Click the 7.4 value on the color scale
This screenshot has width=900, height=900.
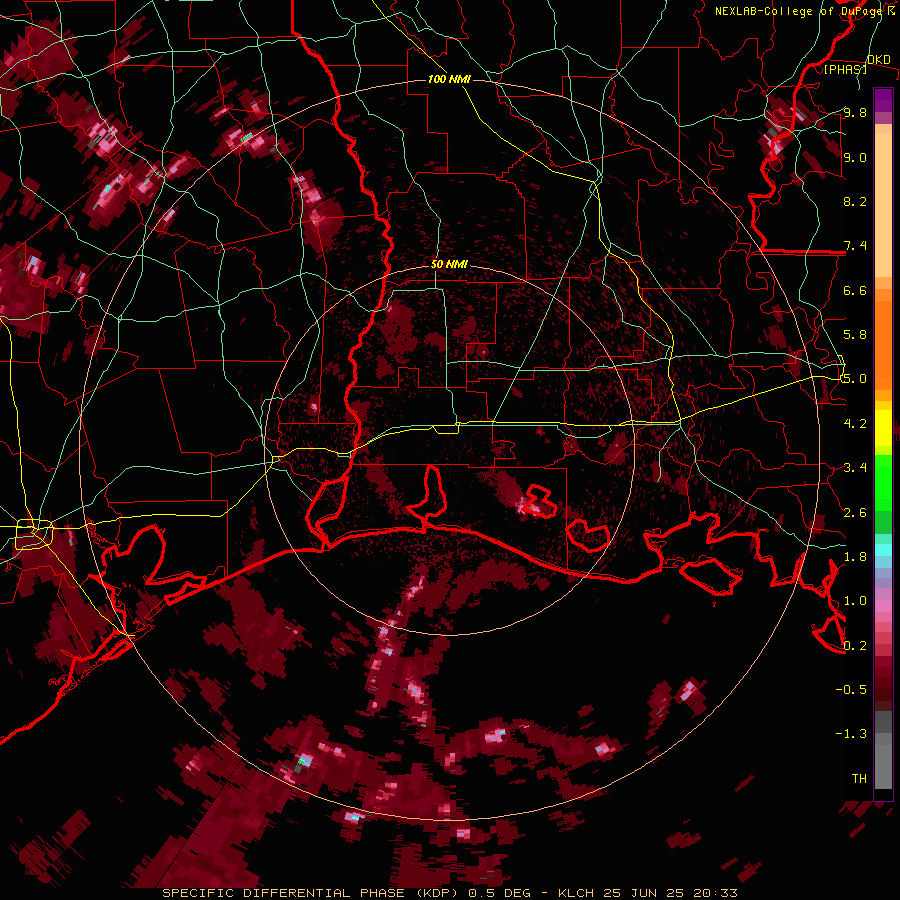click(855, 246)
